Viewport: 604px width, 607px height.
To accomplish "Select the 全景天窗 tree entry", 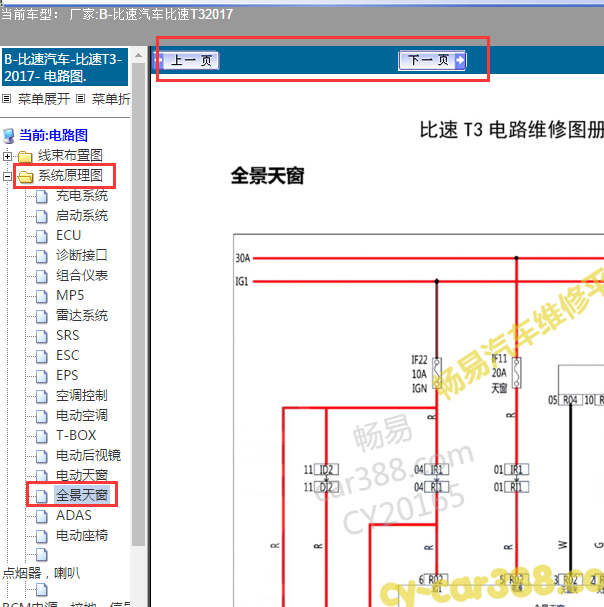I will click(82, 496).
